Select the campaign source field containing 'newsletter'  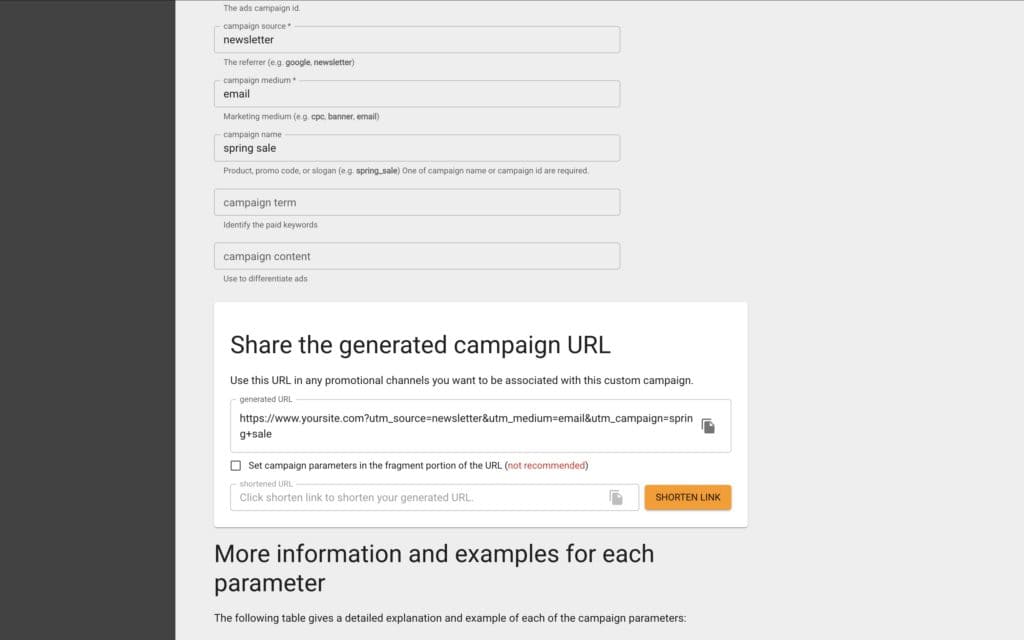[x=417, y=39]
